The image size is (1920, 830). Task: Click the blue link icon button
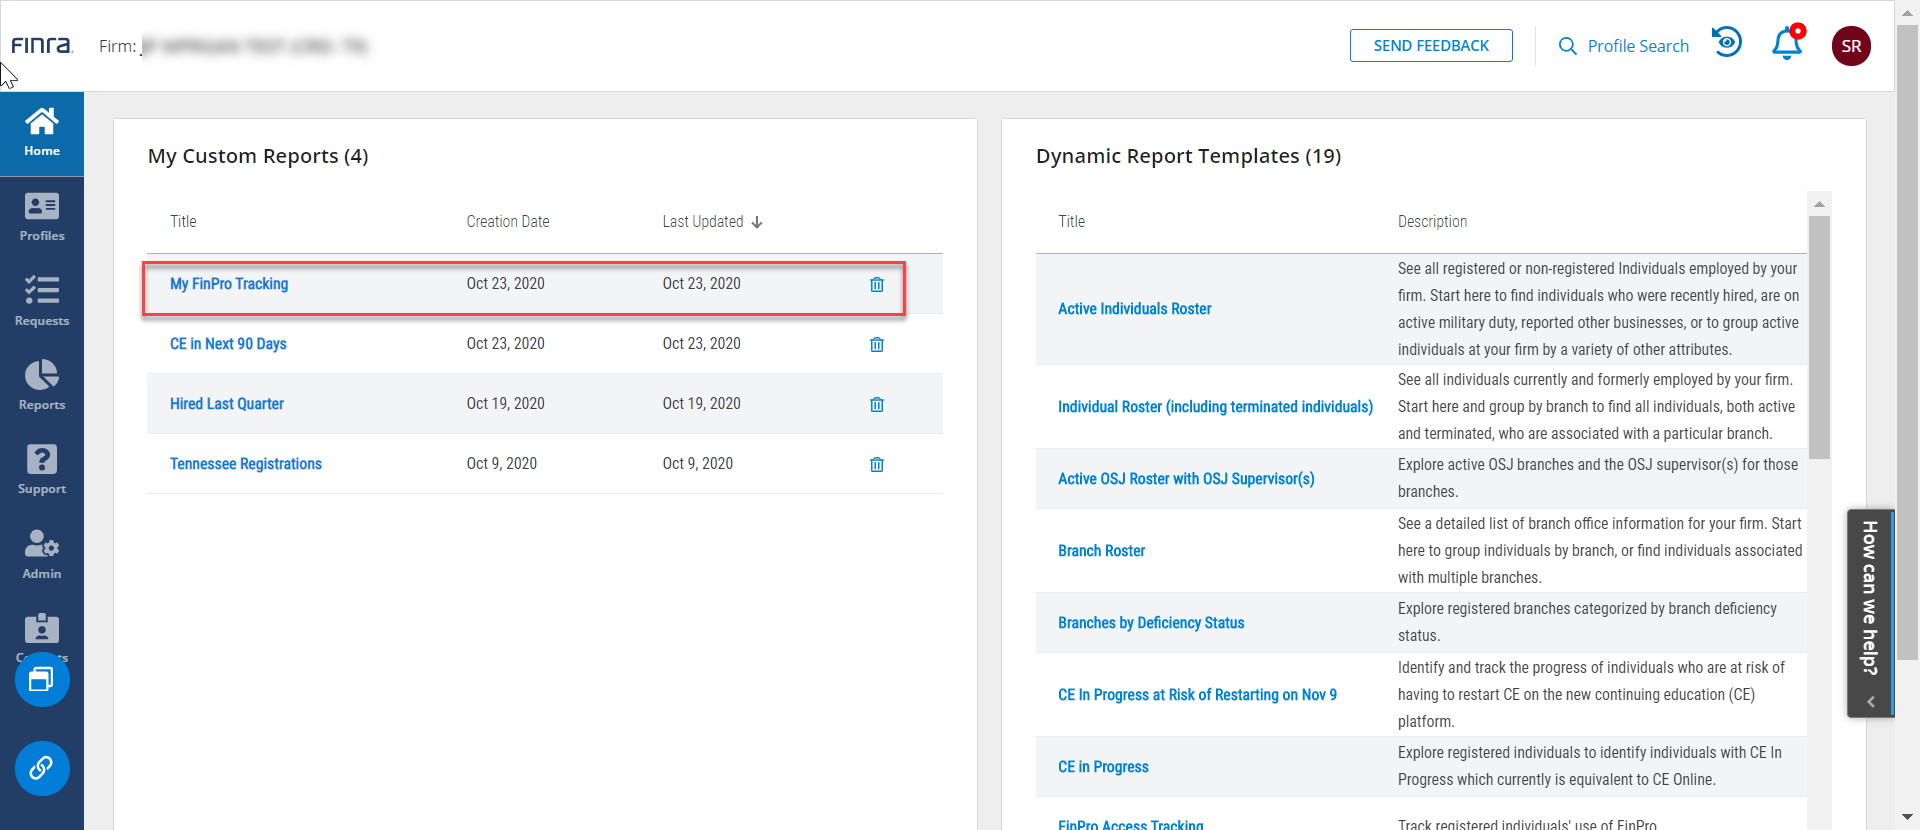pos(42,768)
